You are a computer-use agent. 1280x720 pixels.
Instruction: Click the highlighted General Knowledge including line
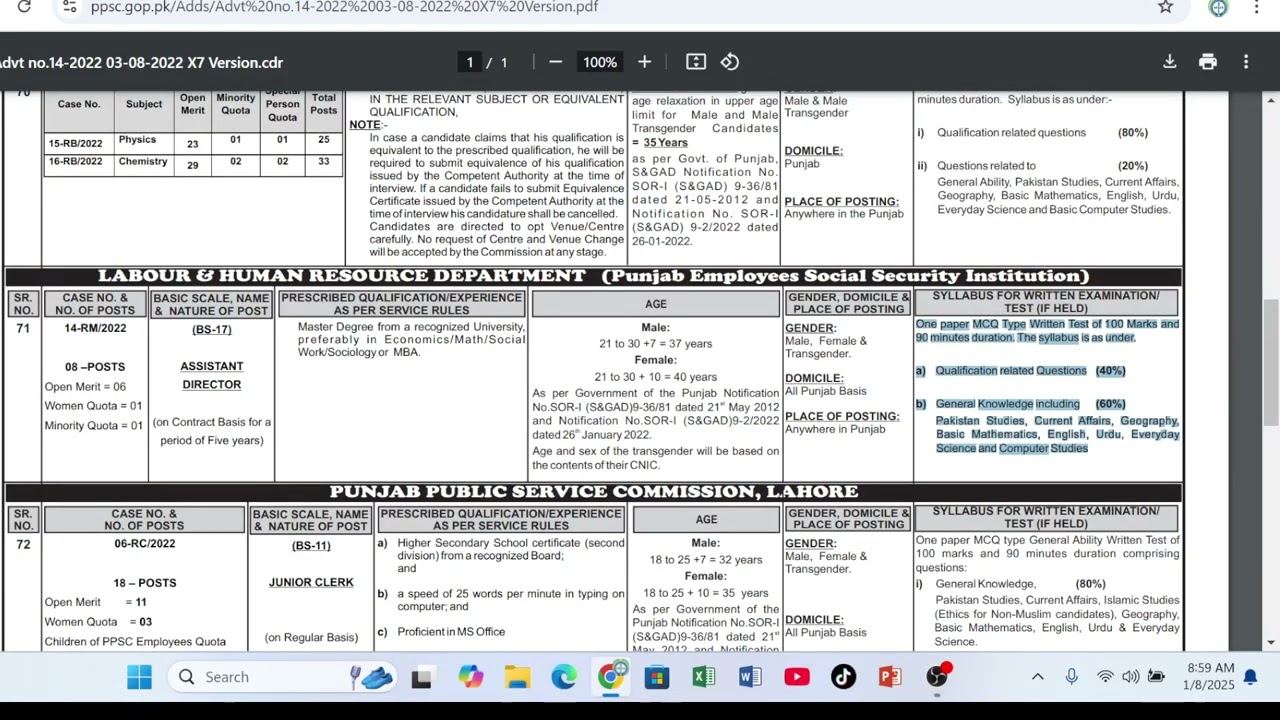click(x=1020, y=404)
